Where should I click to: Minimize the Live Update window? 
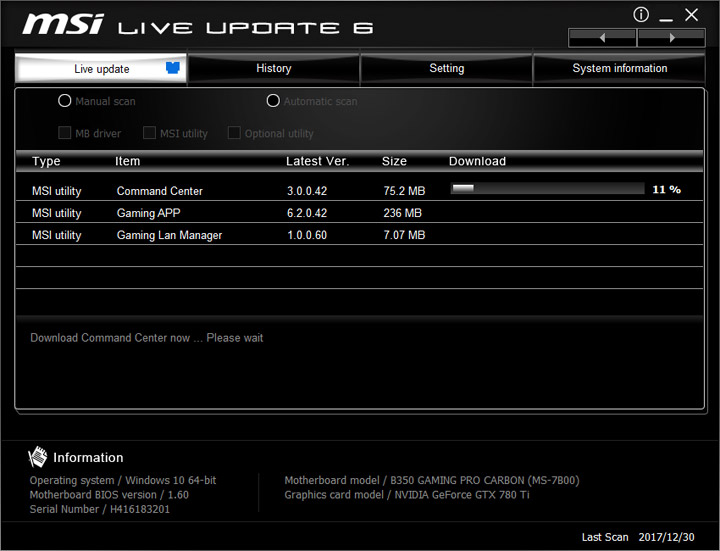[666, 19]
